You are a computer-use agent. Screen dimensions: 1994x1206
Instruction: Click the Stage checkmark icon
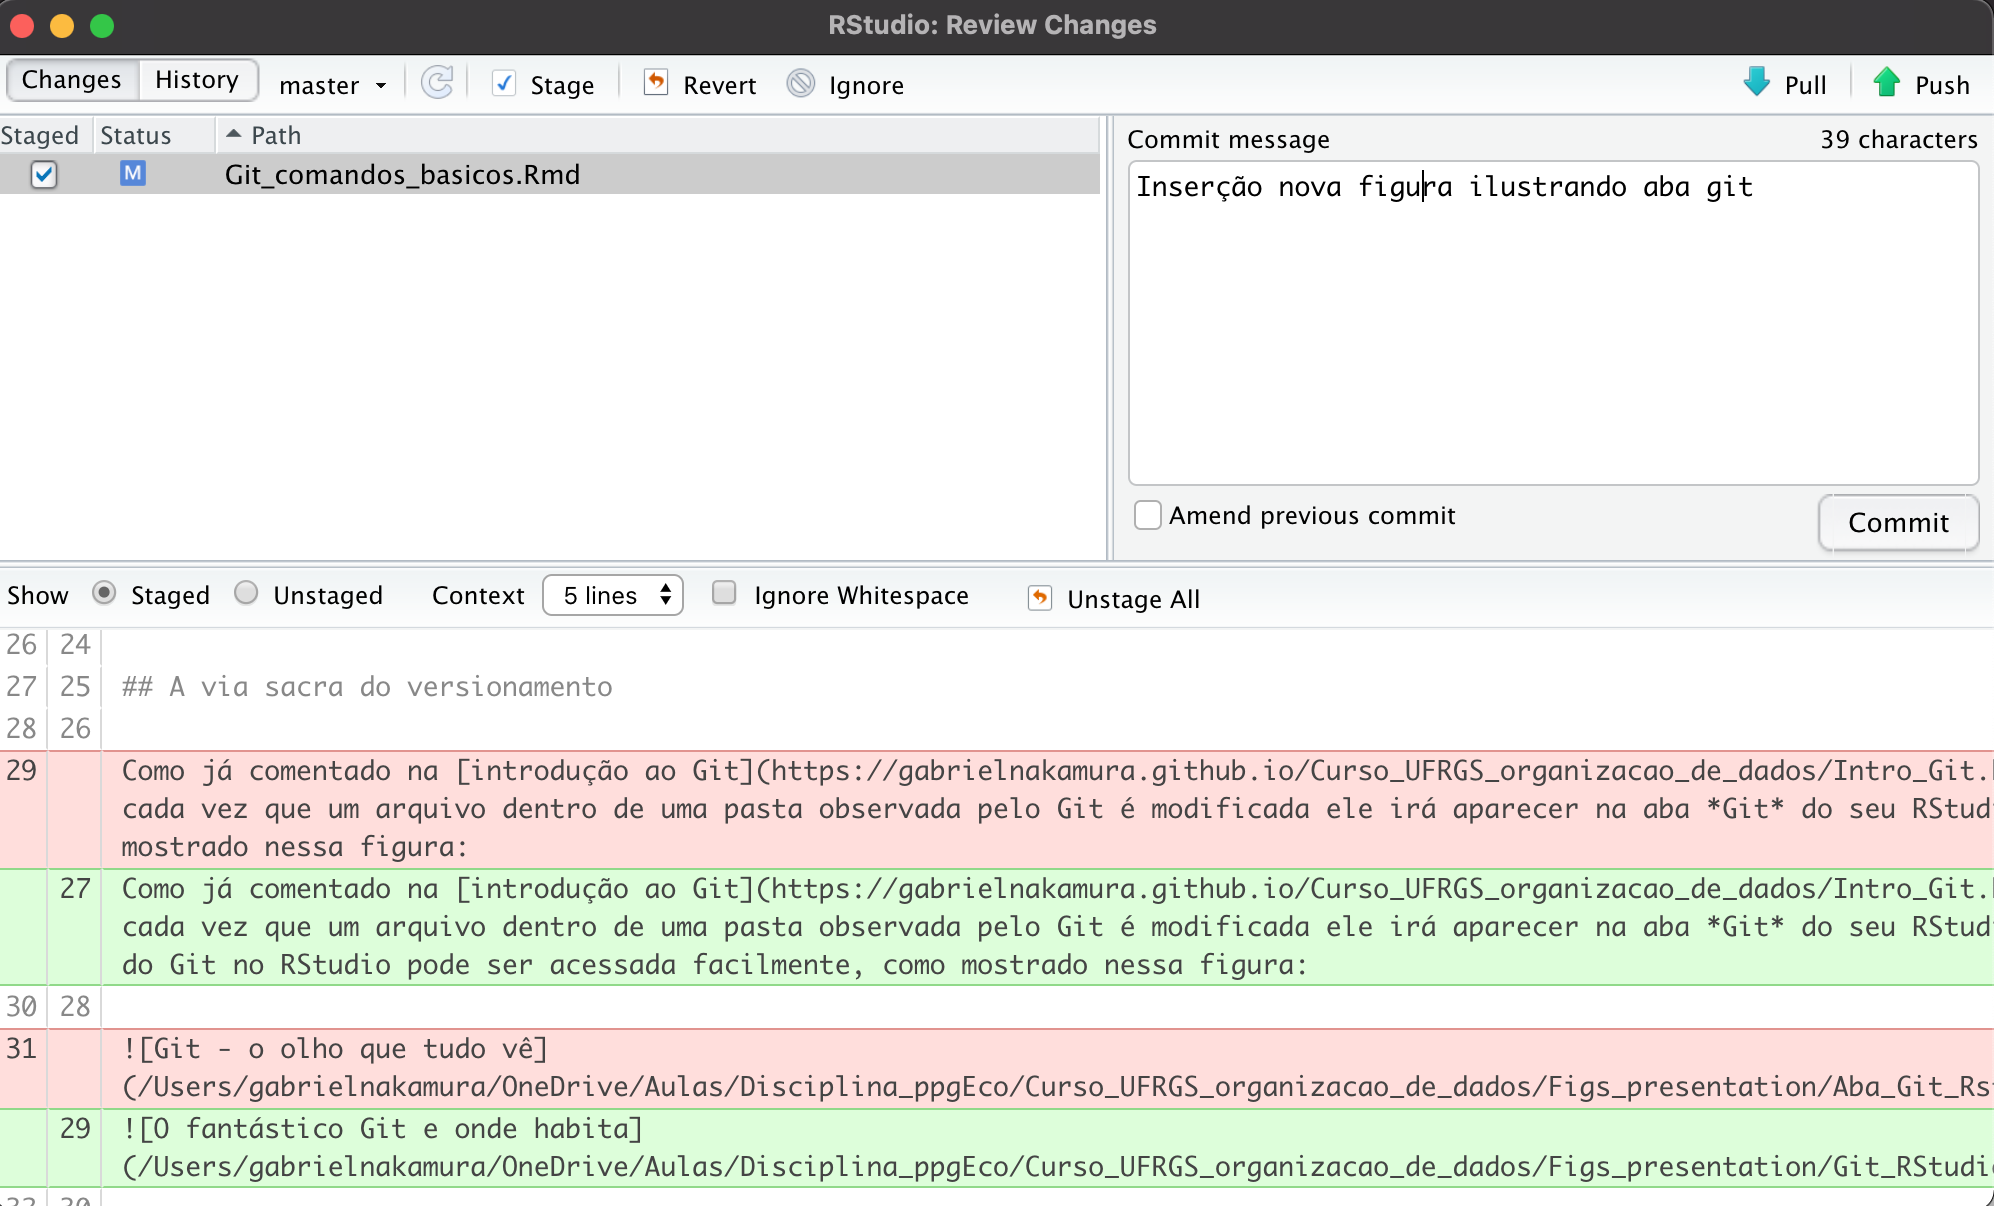tap(504, 83)
